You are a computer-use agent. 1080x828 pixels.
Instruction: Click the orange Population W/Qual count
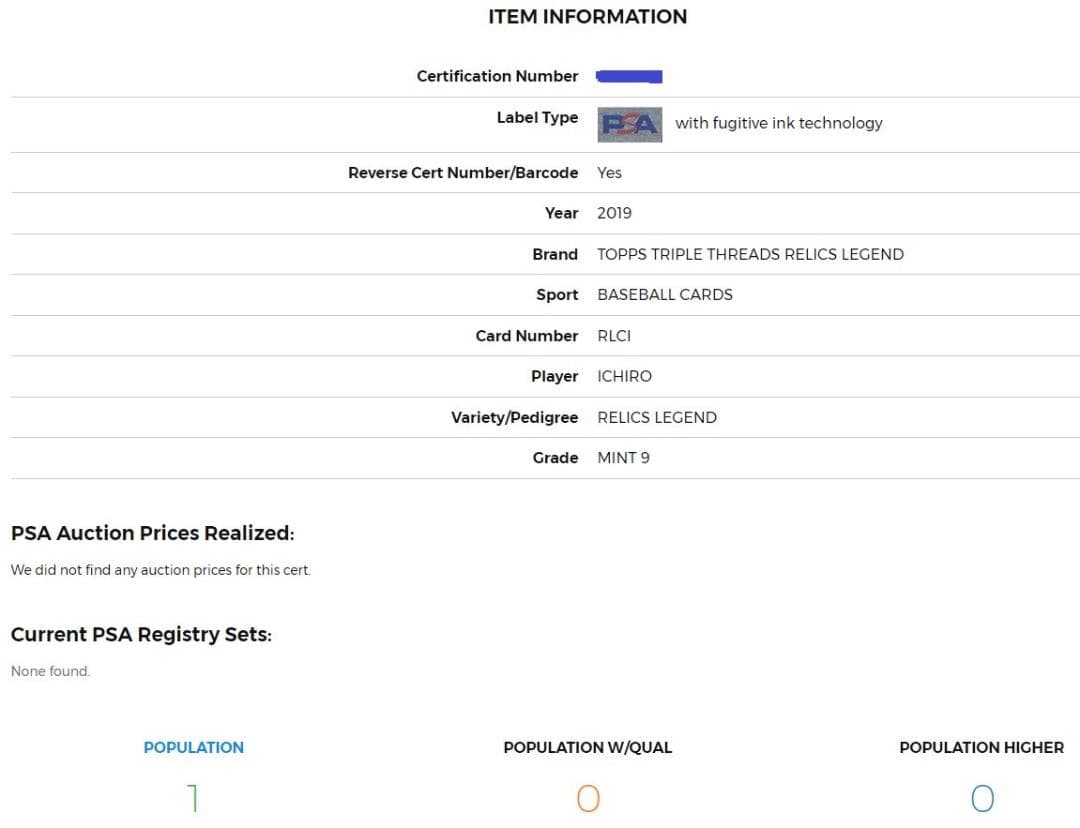click(588, 798)
